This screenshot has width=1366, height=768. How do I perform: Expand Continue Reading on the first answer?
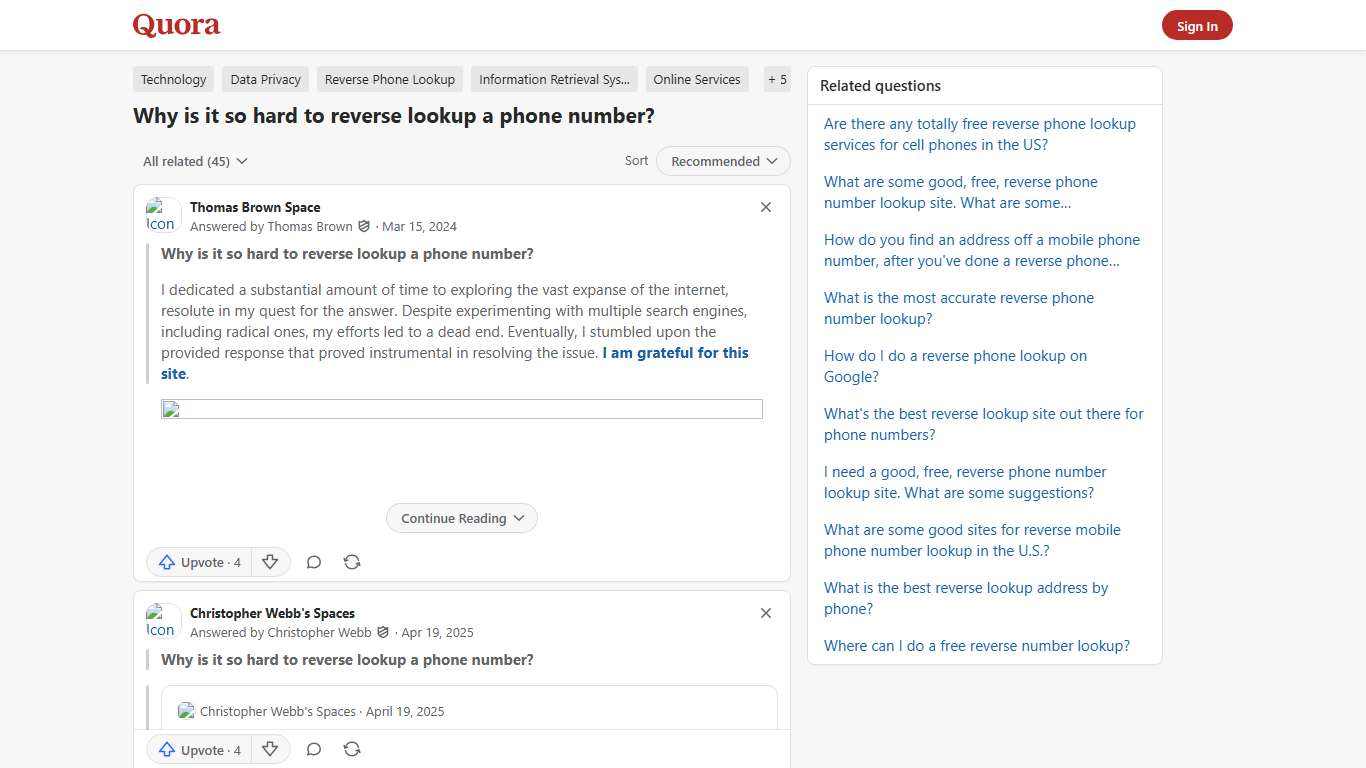461,518
